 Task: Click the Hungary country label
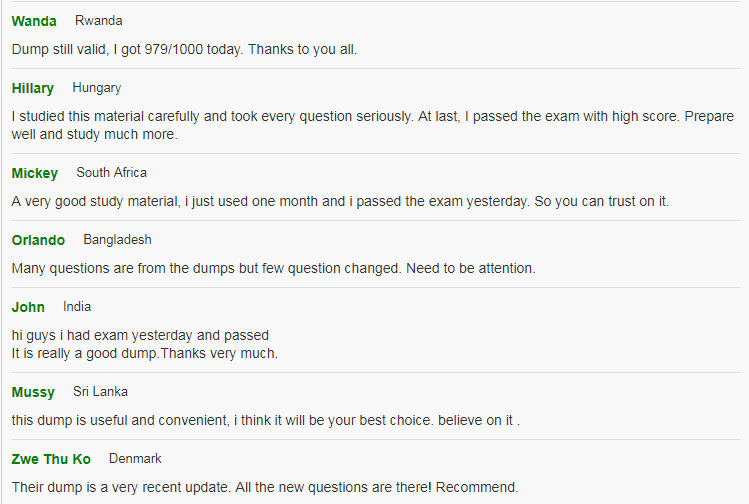pos(96,88)
